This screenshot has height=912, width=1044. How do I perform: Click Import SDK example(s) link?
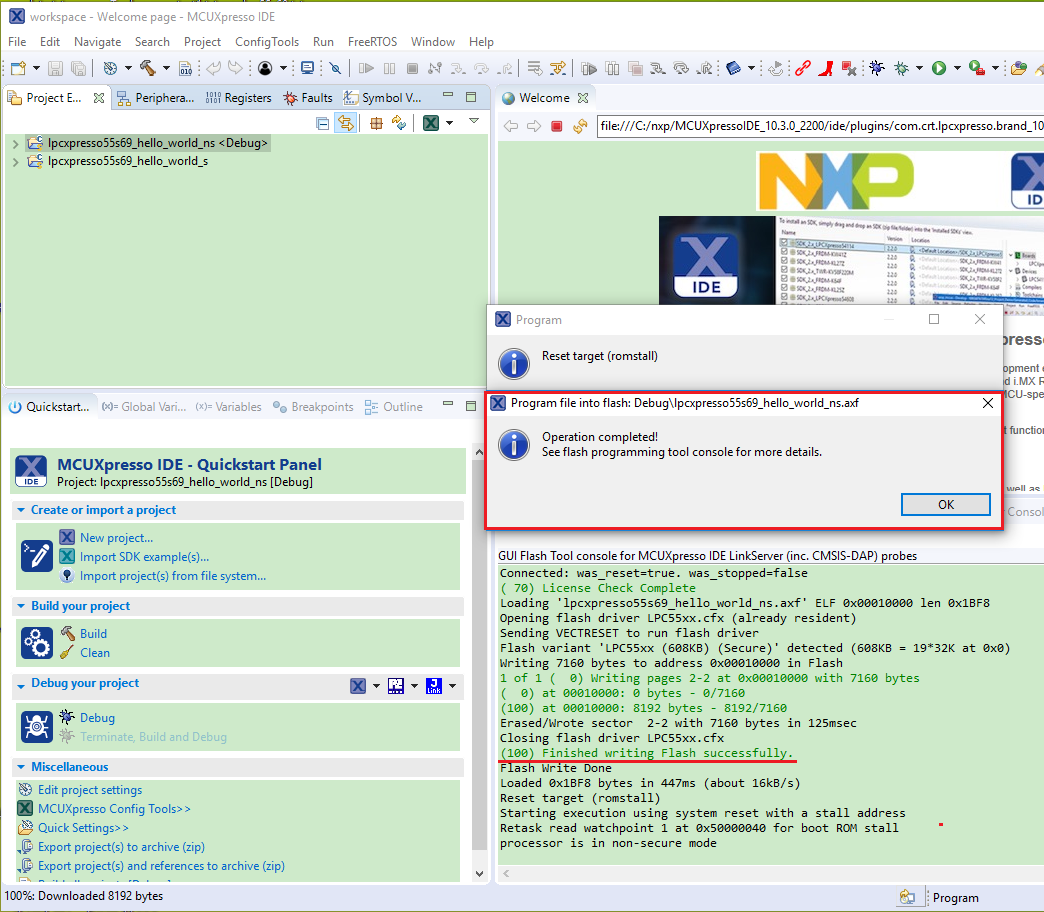pyautogui.click(x=144, y=557)
